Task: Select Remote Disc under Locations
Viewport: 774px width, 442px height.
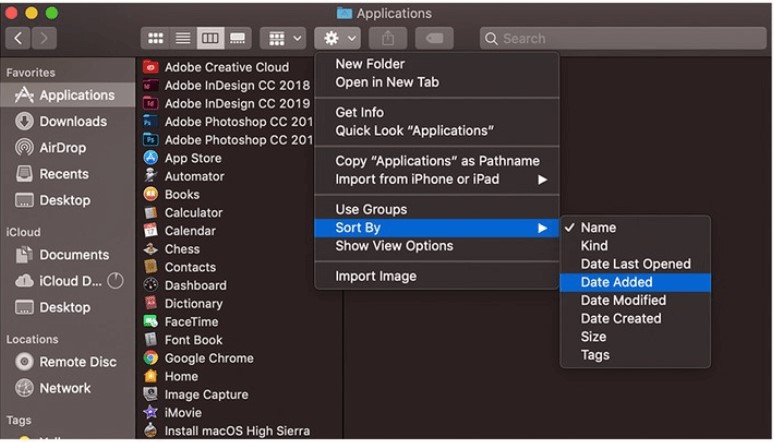Action: click(x=68, y=362)
